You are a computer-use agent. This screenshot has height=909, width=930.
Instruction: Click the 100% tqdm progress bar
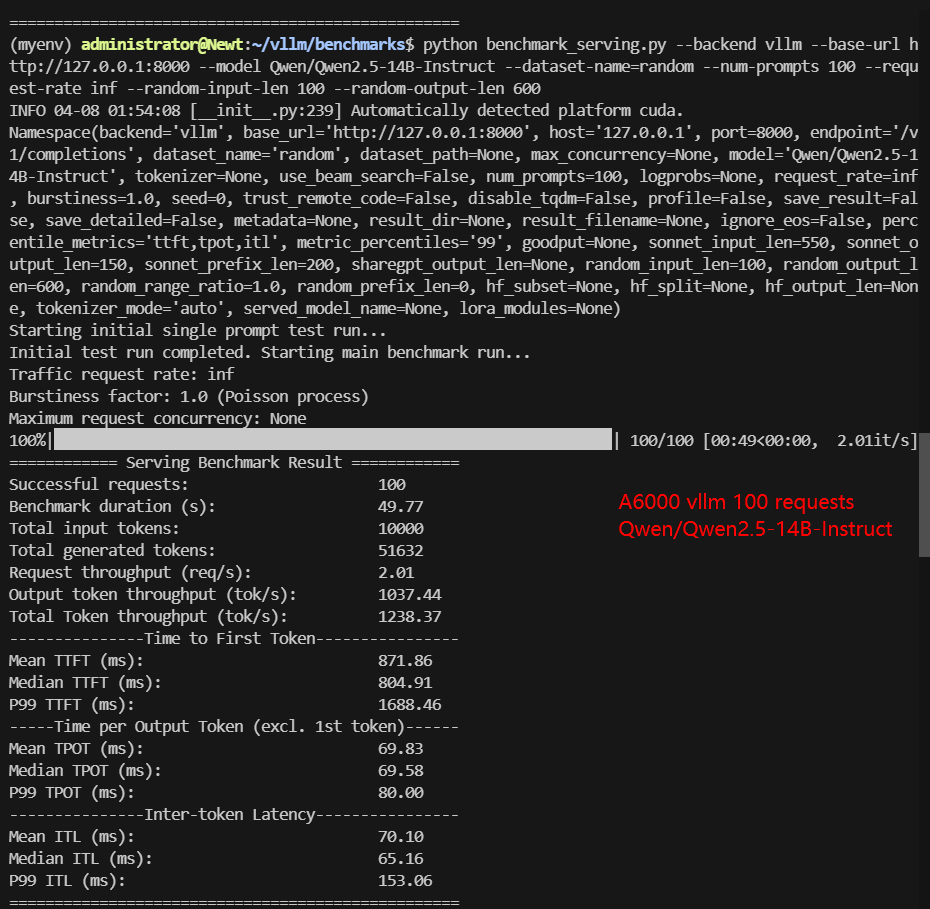click(333, 440)
